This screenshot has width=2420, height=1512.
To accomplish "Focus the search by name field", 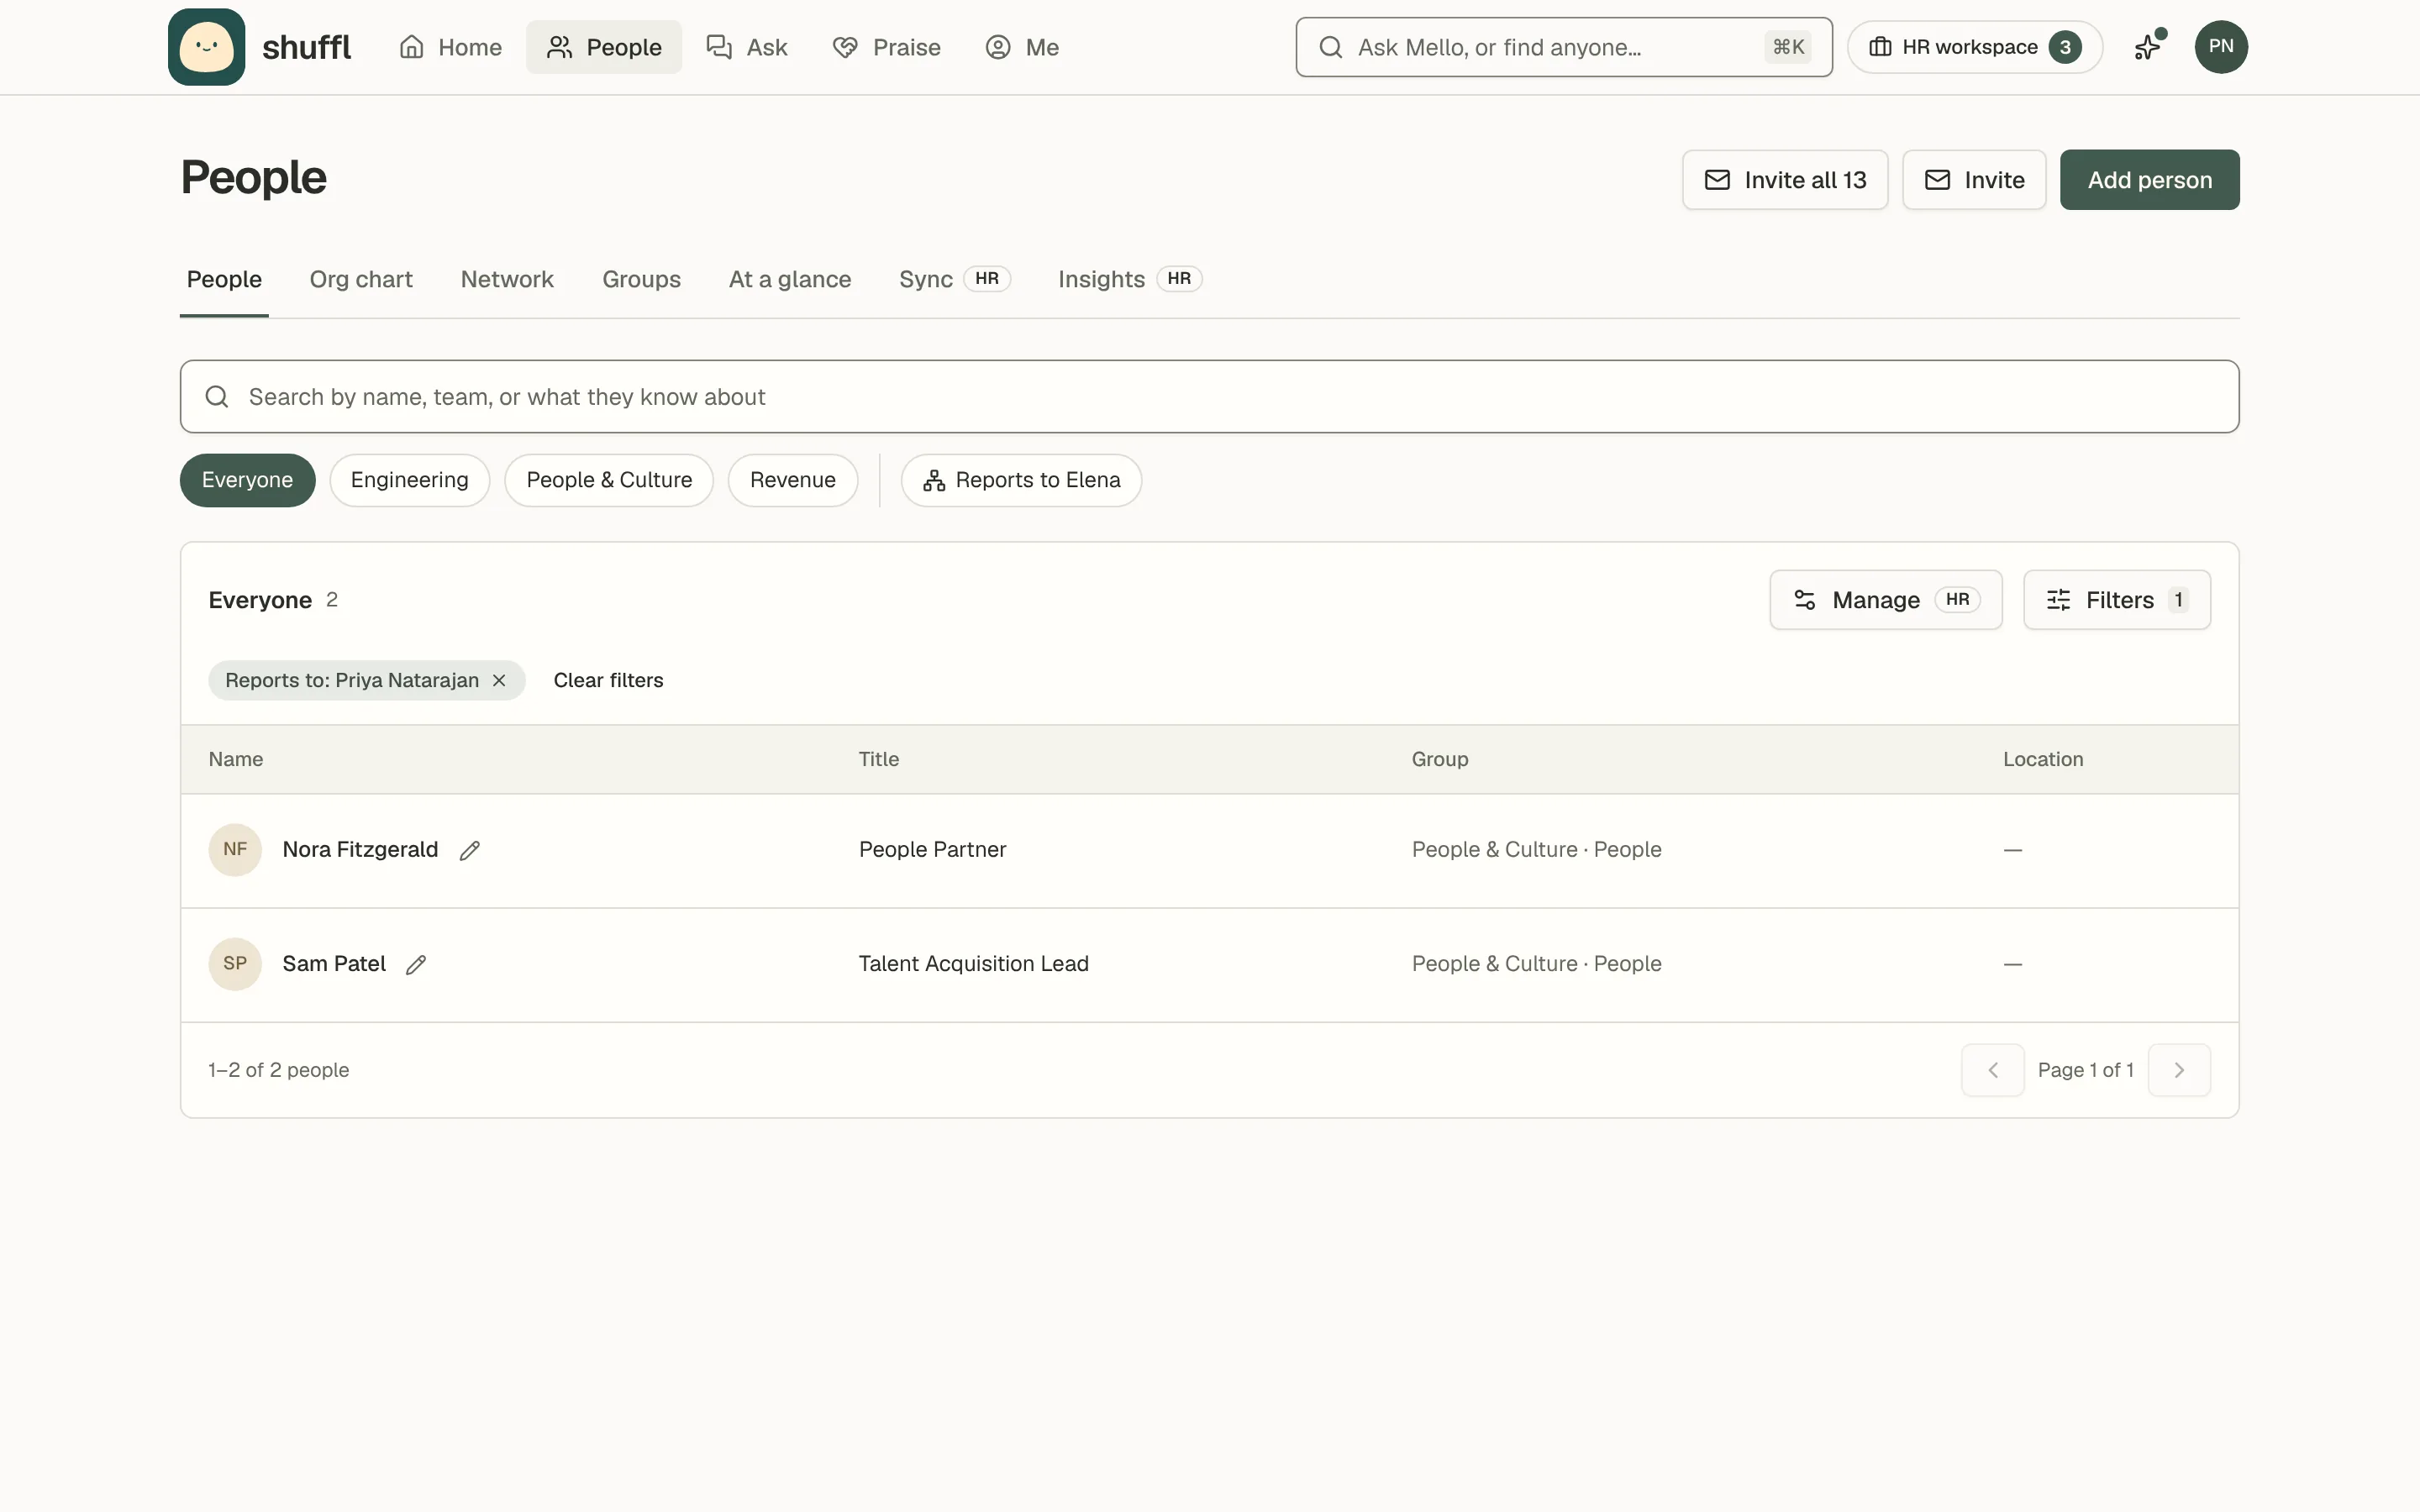I will click(1209, 397).
